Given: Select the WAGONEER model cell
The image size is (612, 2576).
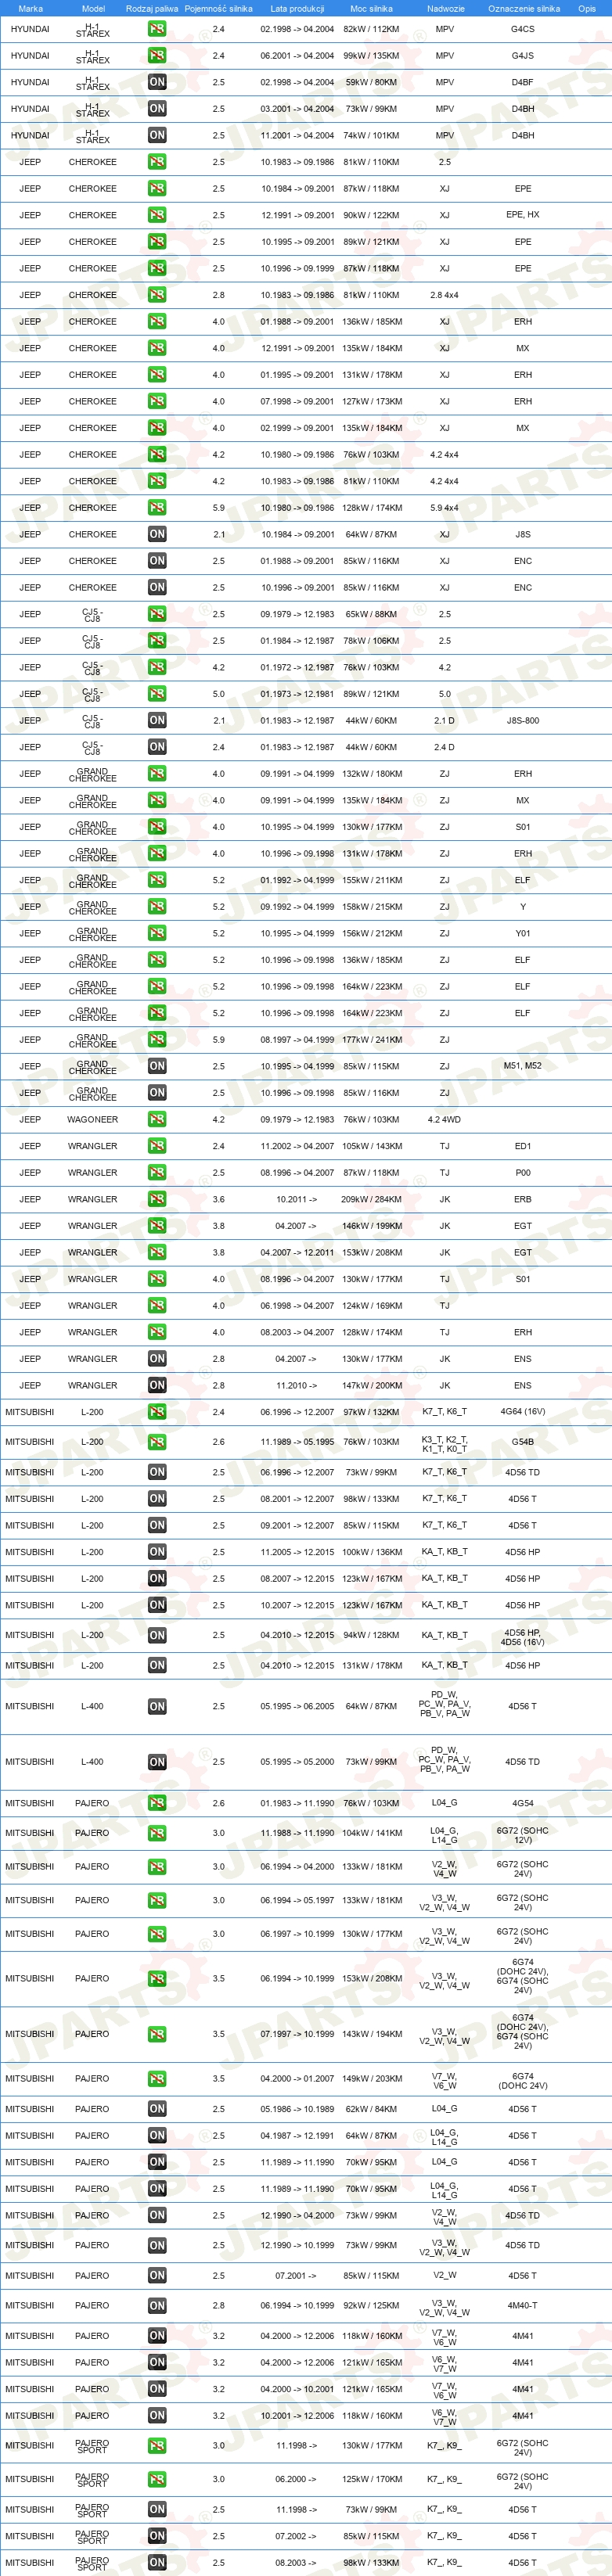Looking at the screenshot, I should (x=93, y=1120).
